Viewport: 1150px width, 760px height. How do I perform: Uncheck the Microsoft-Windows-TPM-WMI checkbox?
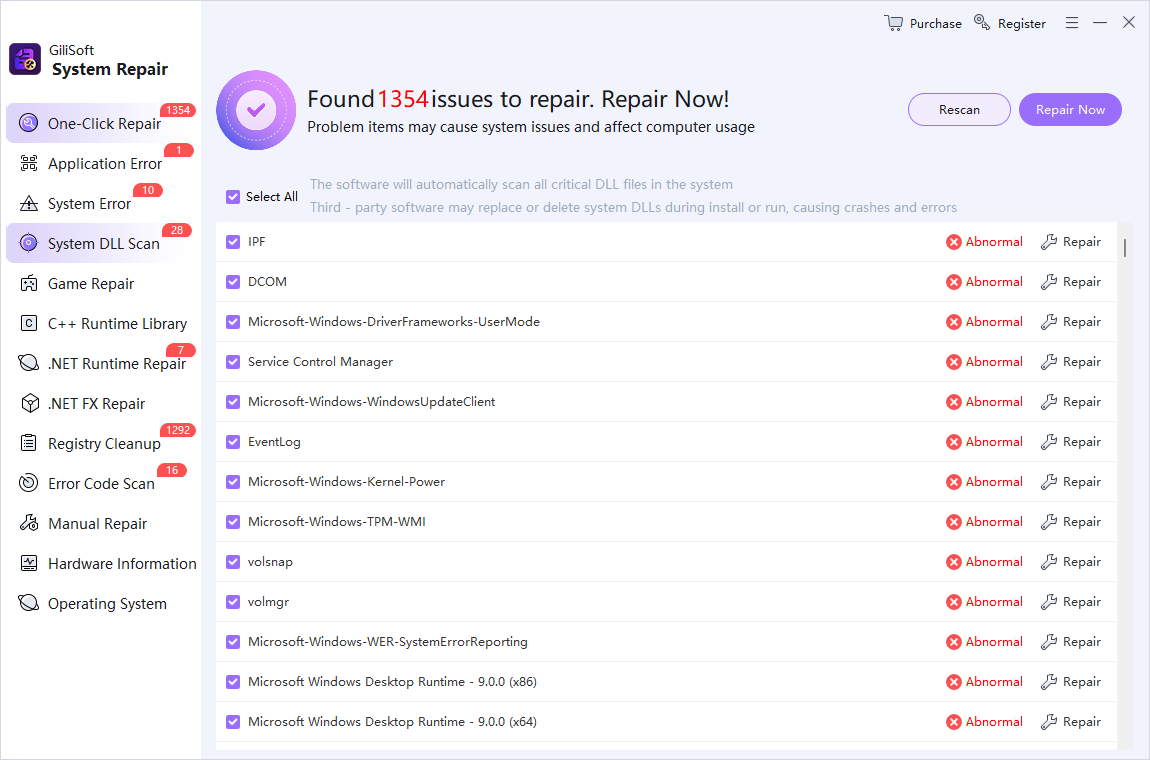coord(233,522)
